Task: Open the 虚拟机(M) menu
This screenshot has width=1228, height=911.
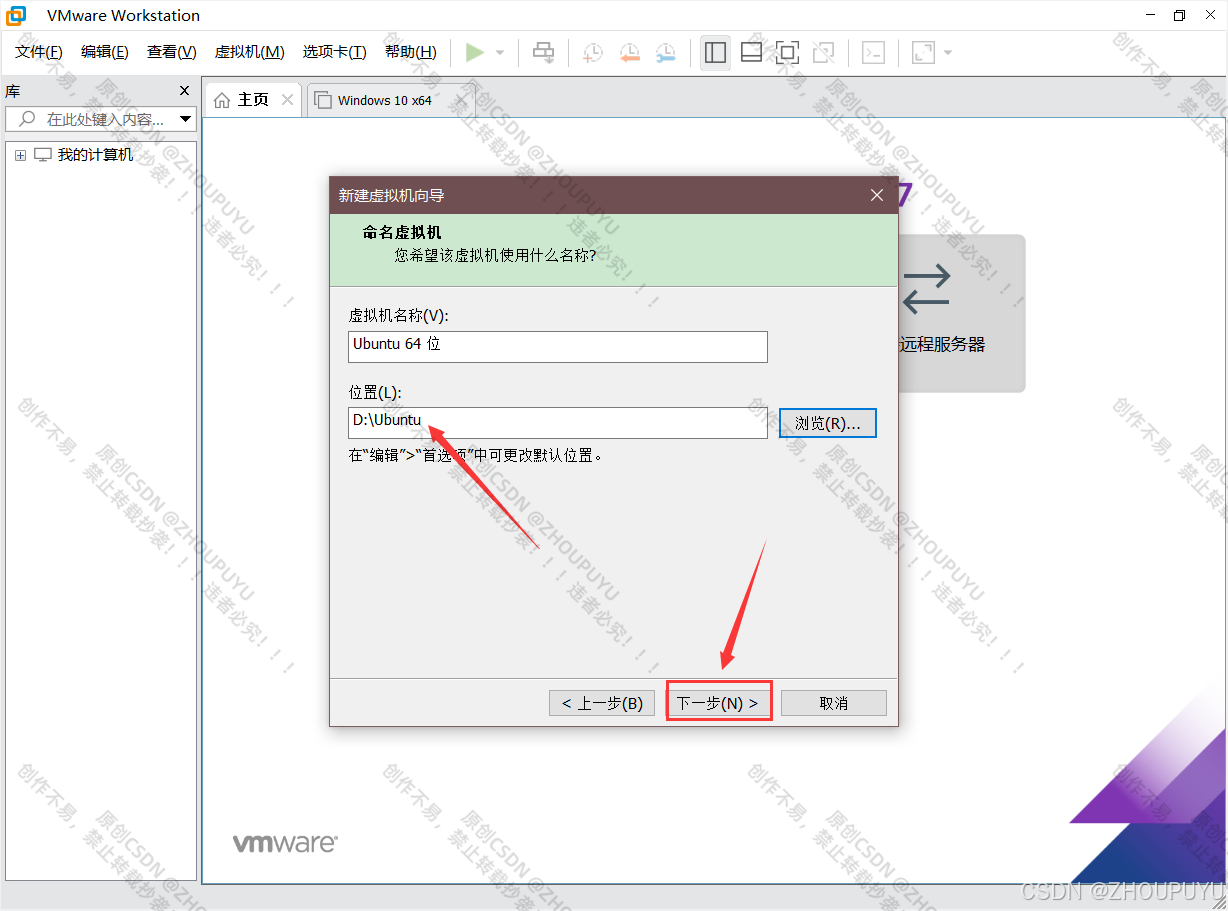Action: (250, 52)
